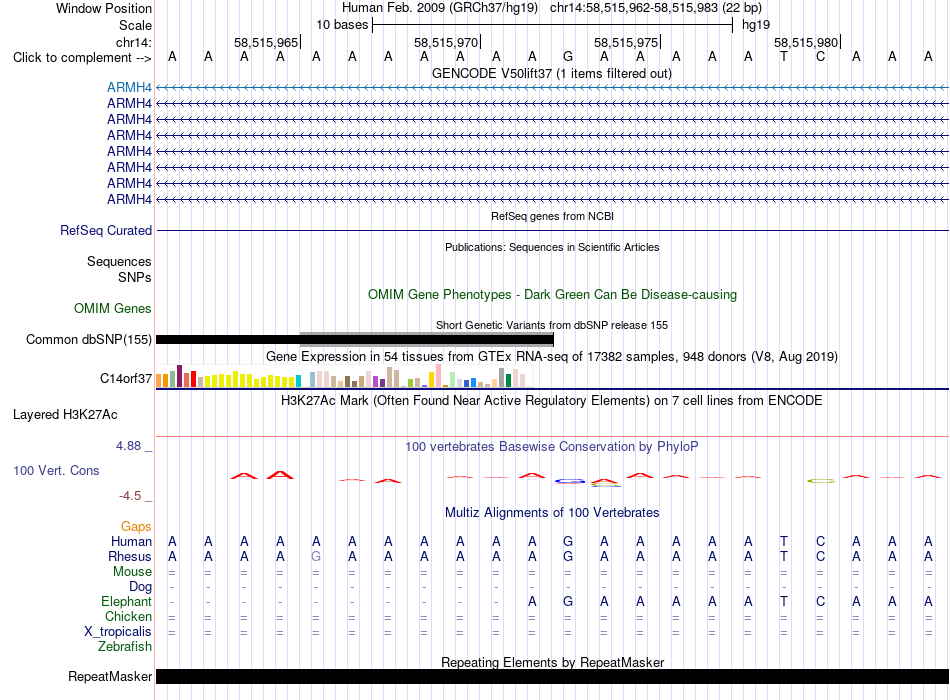Screen dimensions: 950x700
Task: Open Repeating Elements by RepeatMasker title
Action: 552,662
